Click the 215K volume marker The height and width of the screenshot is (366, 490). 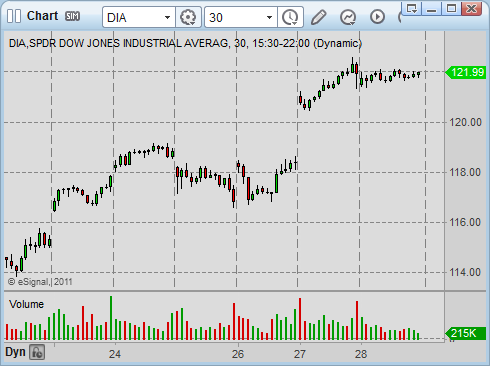coord(466,333)
